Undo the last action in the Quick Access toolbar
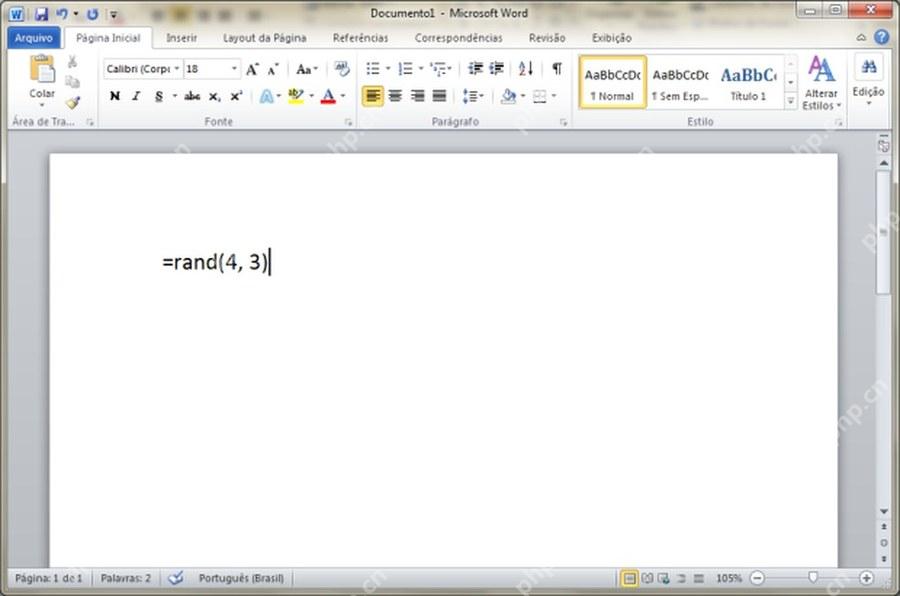 [62, 14]
